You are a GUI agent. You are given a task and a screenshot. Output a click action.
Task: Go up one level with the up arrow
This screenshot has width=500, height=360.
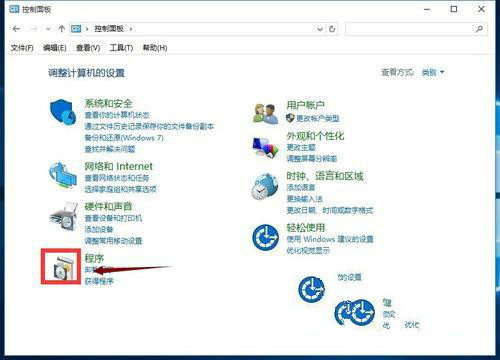(x=61, y=29)
